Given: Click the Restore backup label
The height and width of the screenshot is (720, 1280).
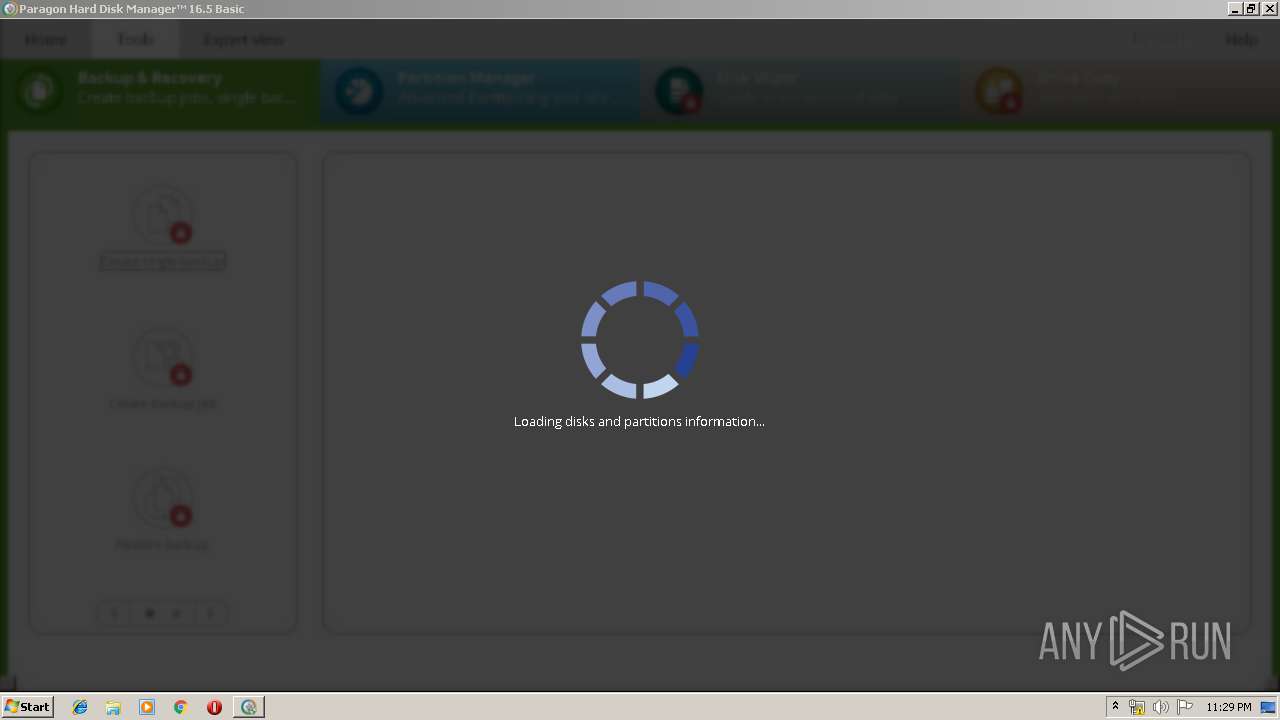Looking at the screenshot, I should 162,545.
